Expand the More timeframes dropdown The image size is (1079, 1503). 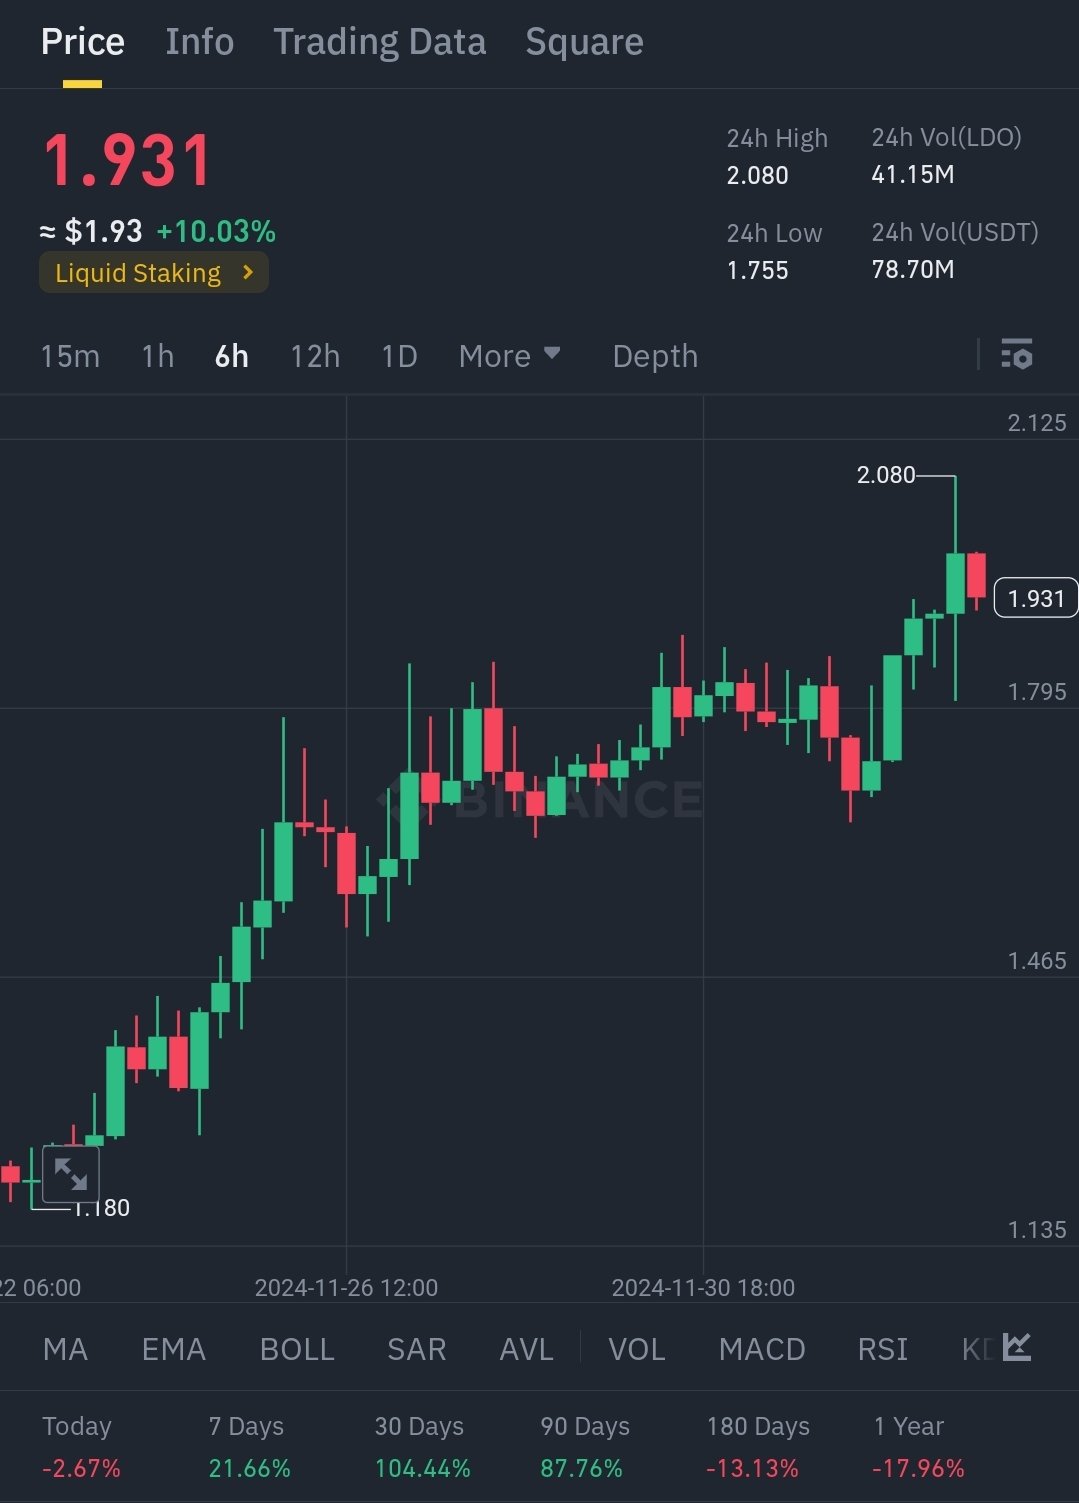point(509,356)
